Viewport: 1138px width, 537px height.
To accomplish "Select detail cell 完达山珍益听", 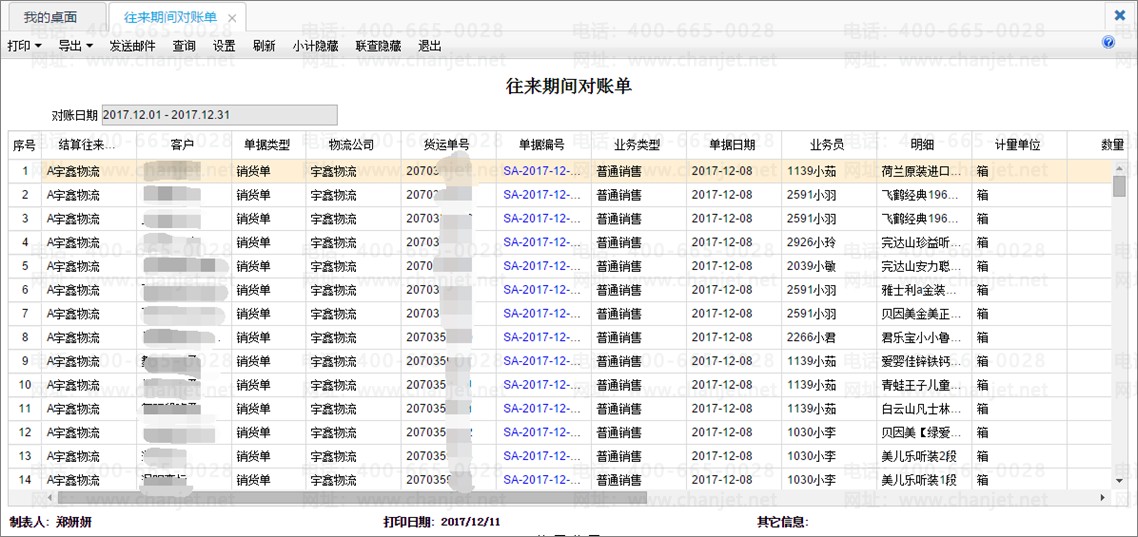I will (x=924, y=242).
